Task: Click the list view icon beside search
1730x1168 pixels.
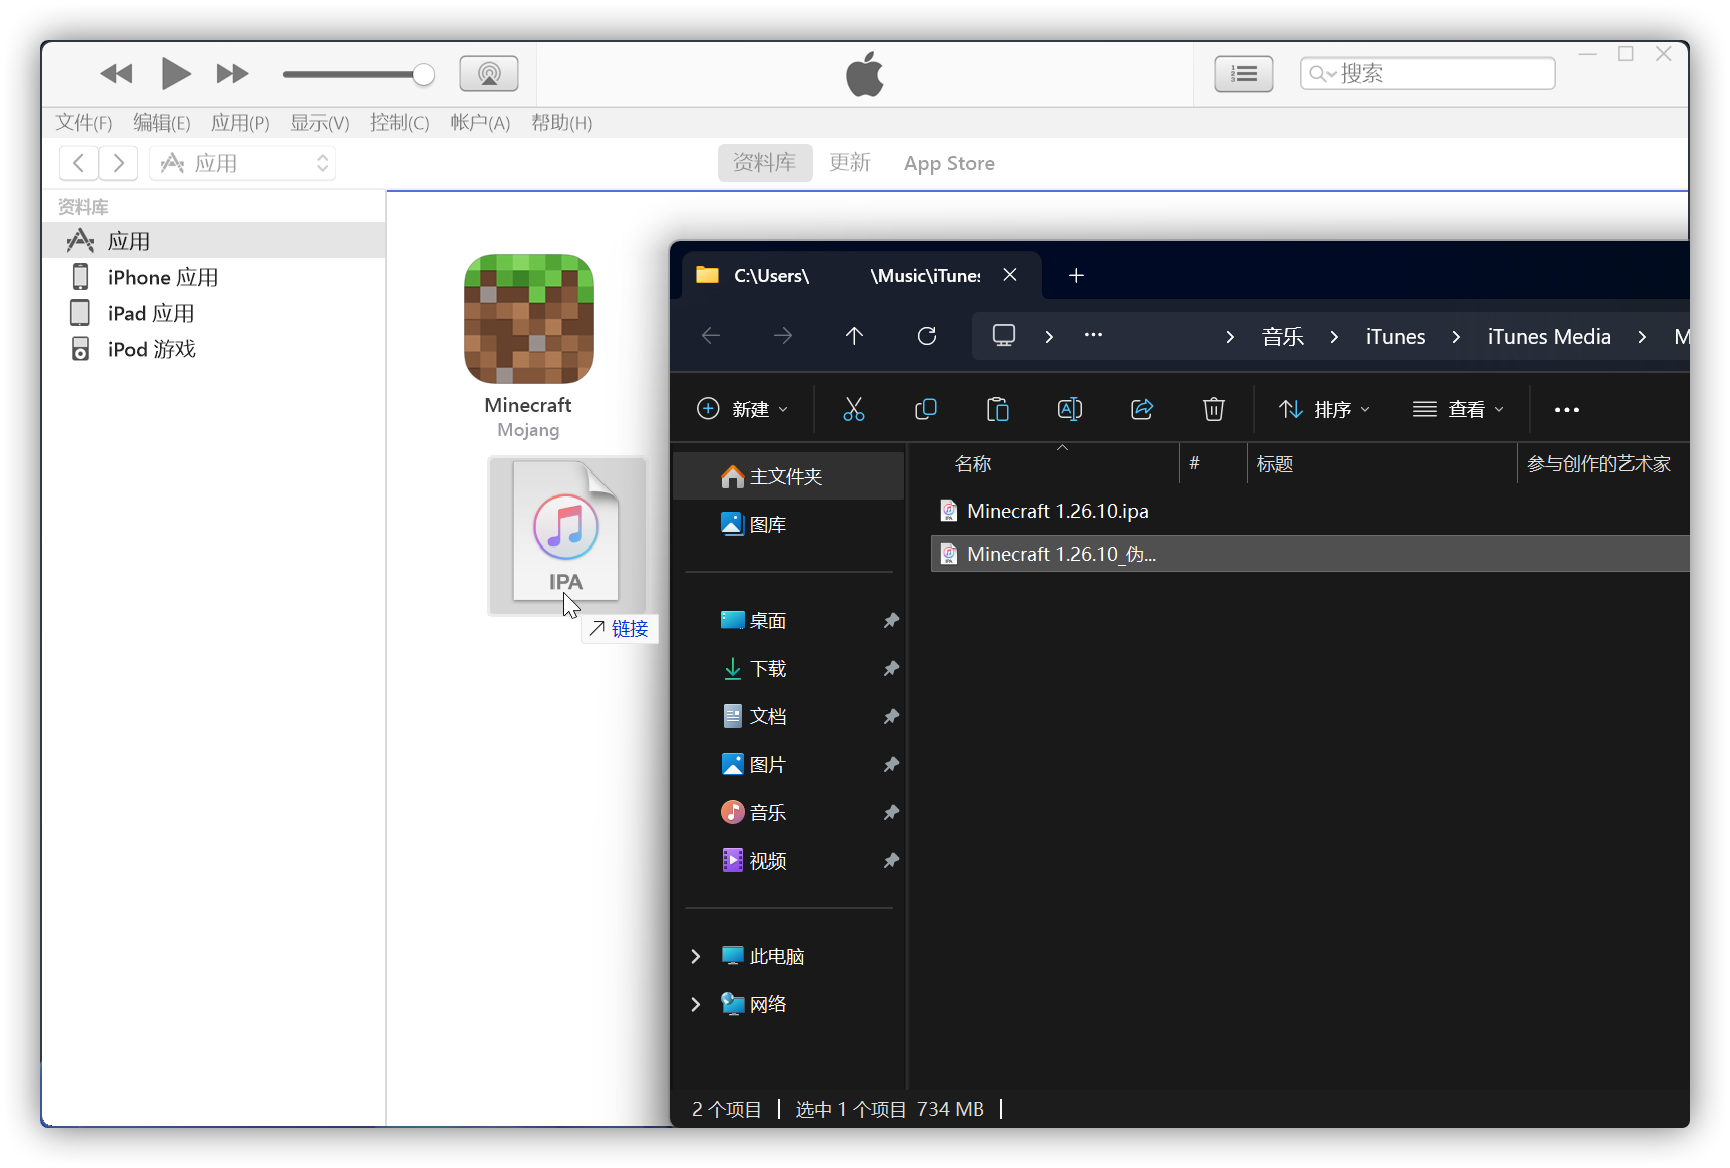Action: point(1243,74)
